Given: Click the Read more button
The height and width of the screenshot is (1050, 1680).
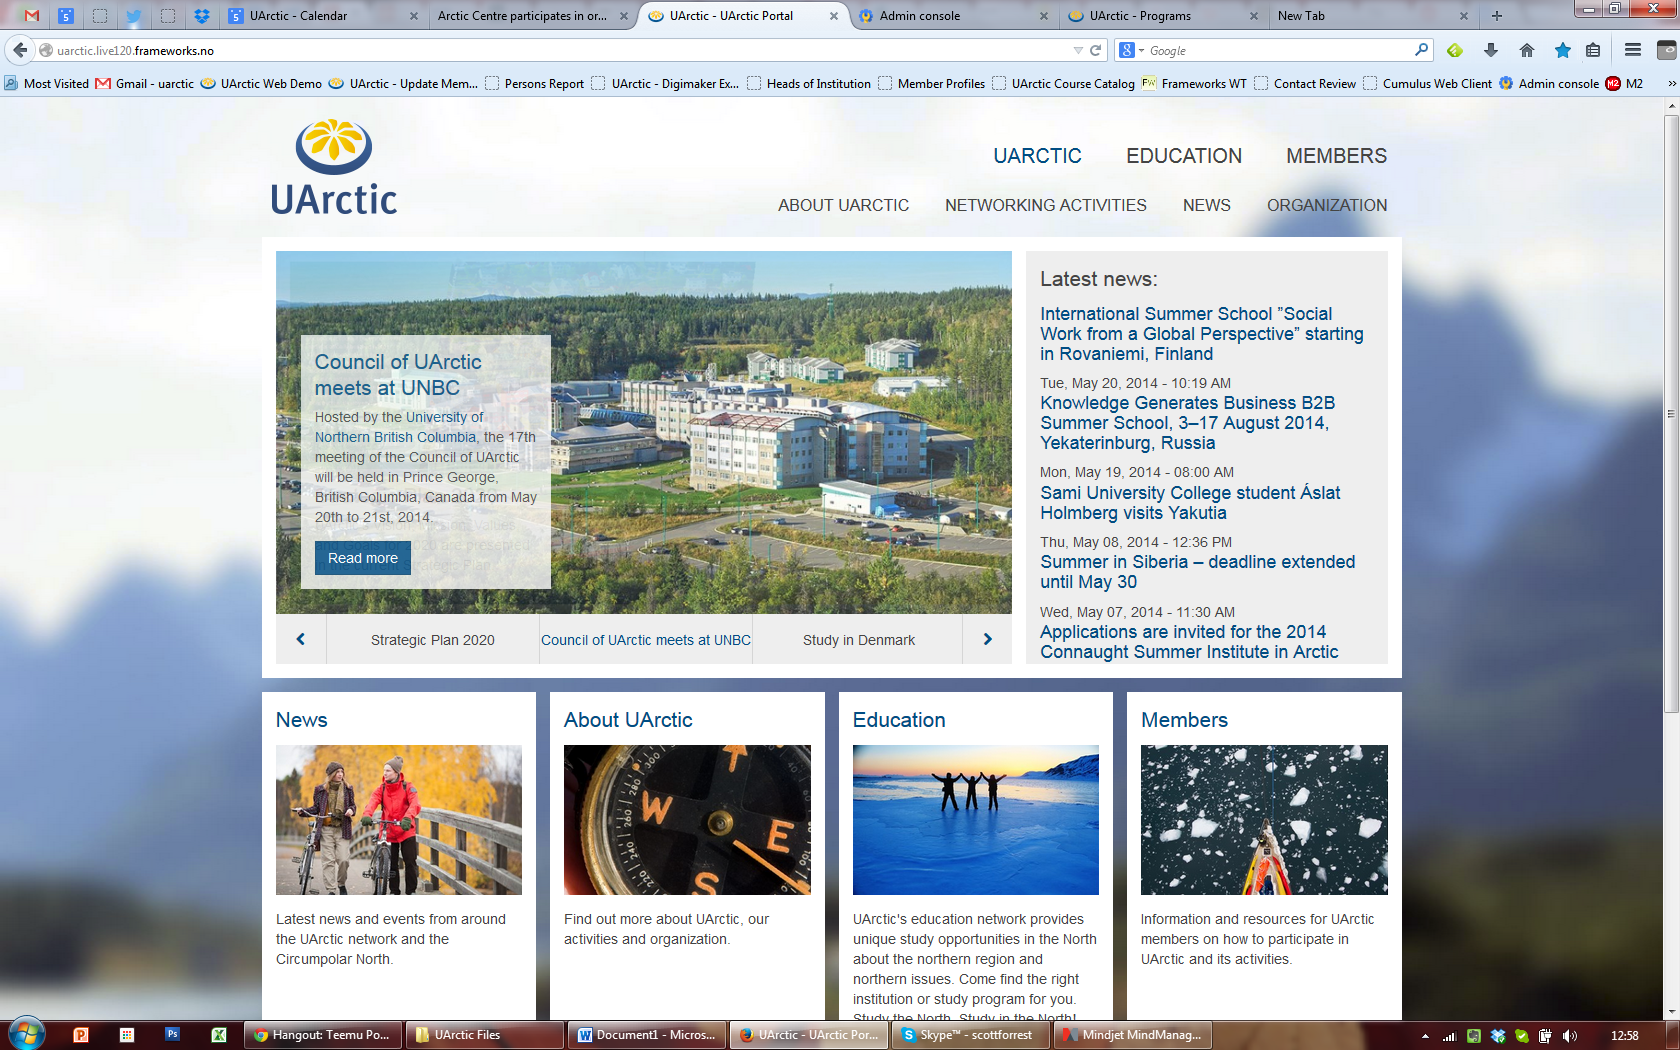Looking at the screenshot, I should click(362, 558).
